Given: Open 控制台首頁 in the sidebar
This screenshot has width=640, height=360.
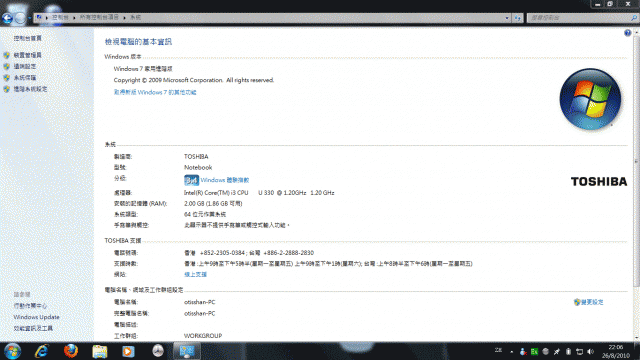Looking at the screenshot, I should pos(27,38).
